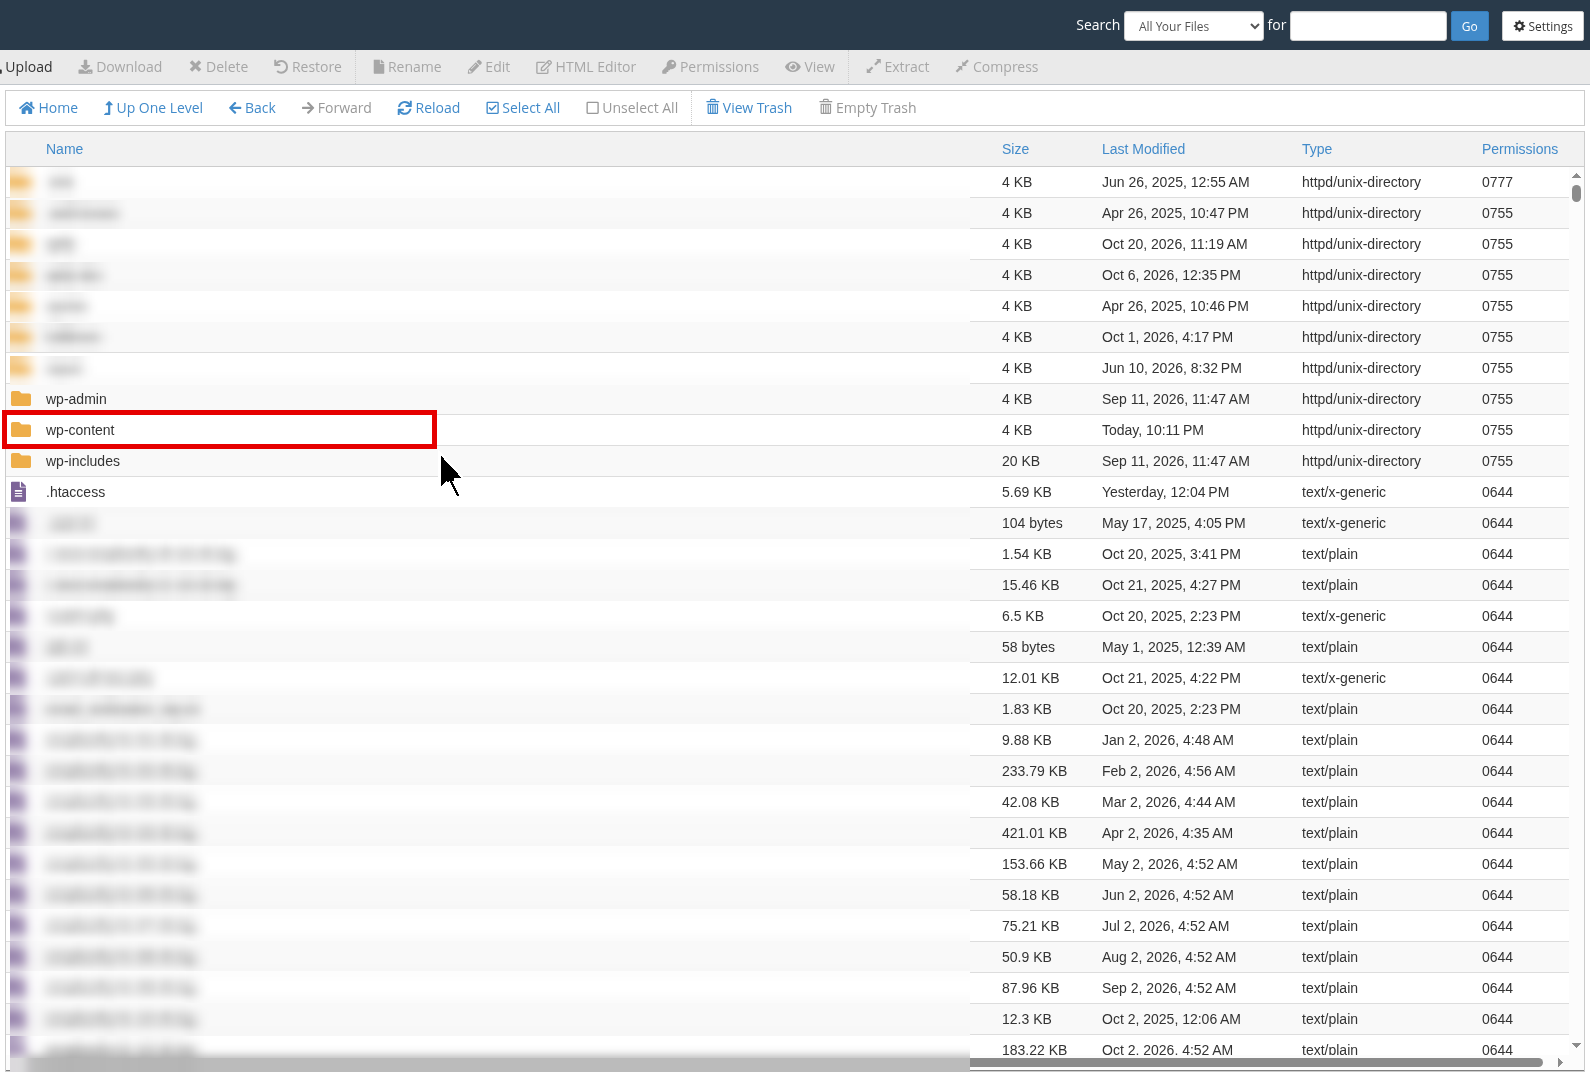The width and height of the screenshot is (1590, 1072).
Task: Click the May 17, 2025, 4:05 PM cell
Action: tap(1174, 523)
